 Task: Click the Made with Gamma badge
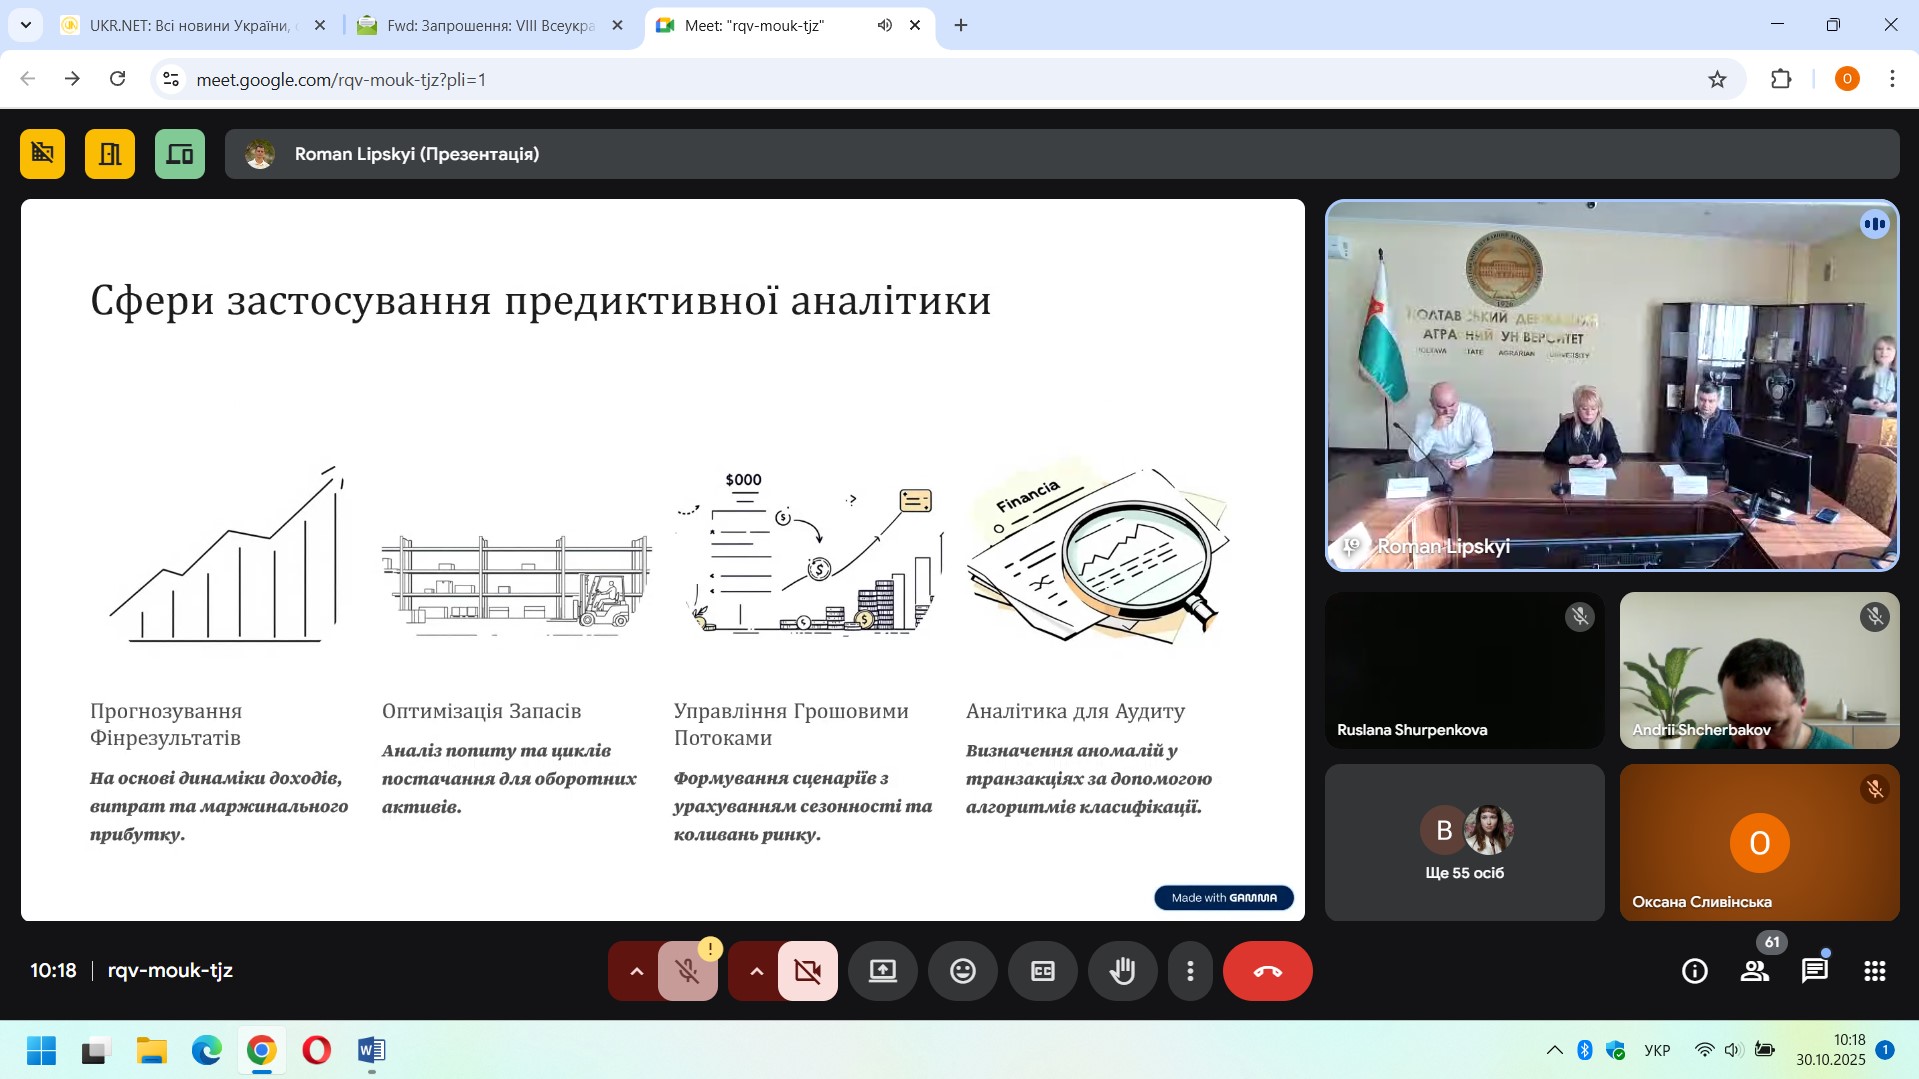click(x=1223, y=898)
